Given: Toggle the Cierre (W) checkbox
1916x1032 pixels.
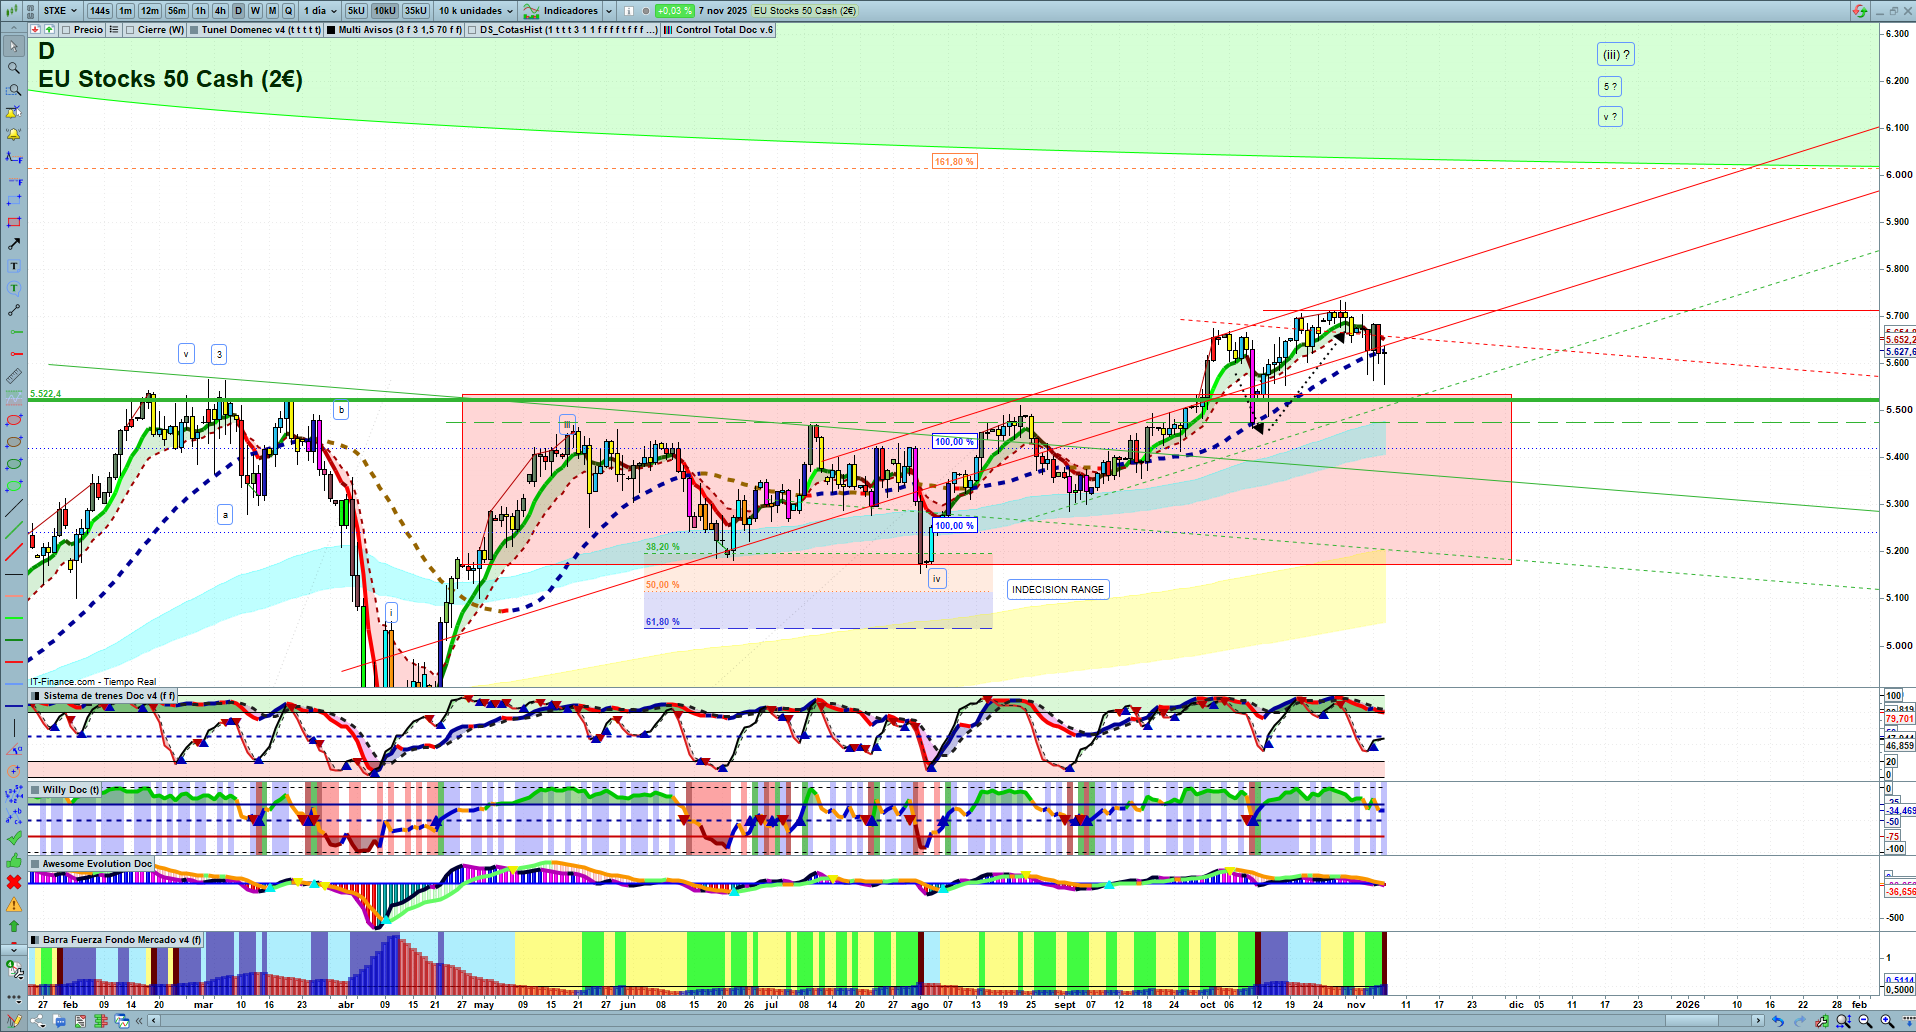Looking at the screenshot, I should coord(130,30).
